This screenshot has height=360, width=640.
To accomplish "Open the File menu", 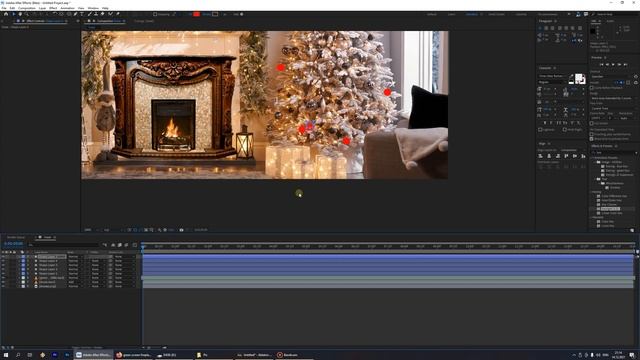I will [x=4, y=8].
